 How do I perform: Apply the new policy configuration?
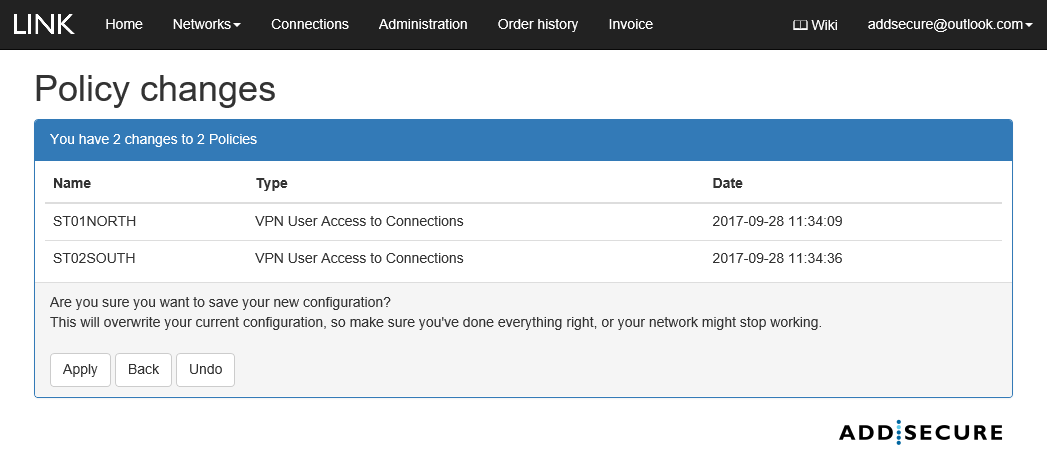(x=80, y=369)
